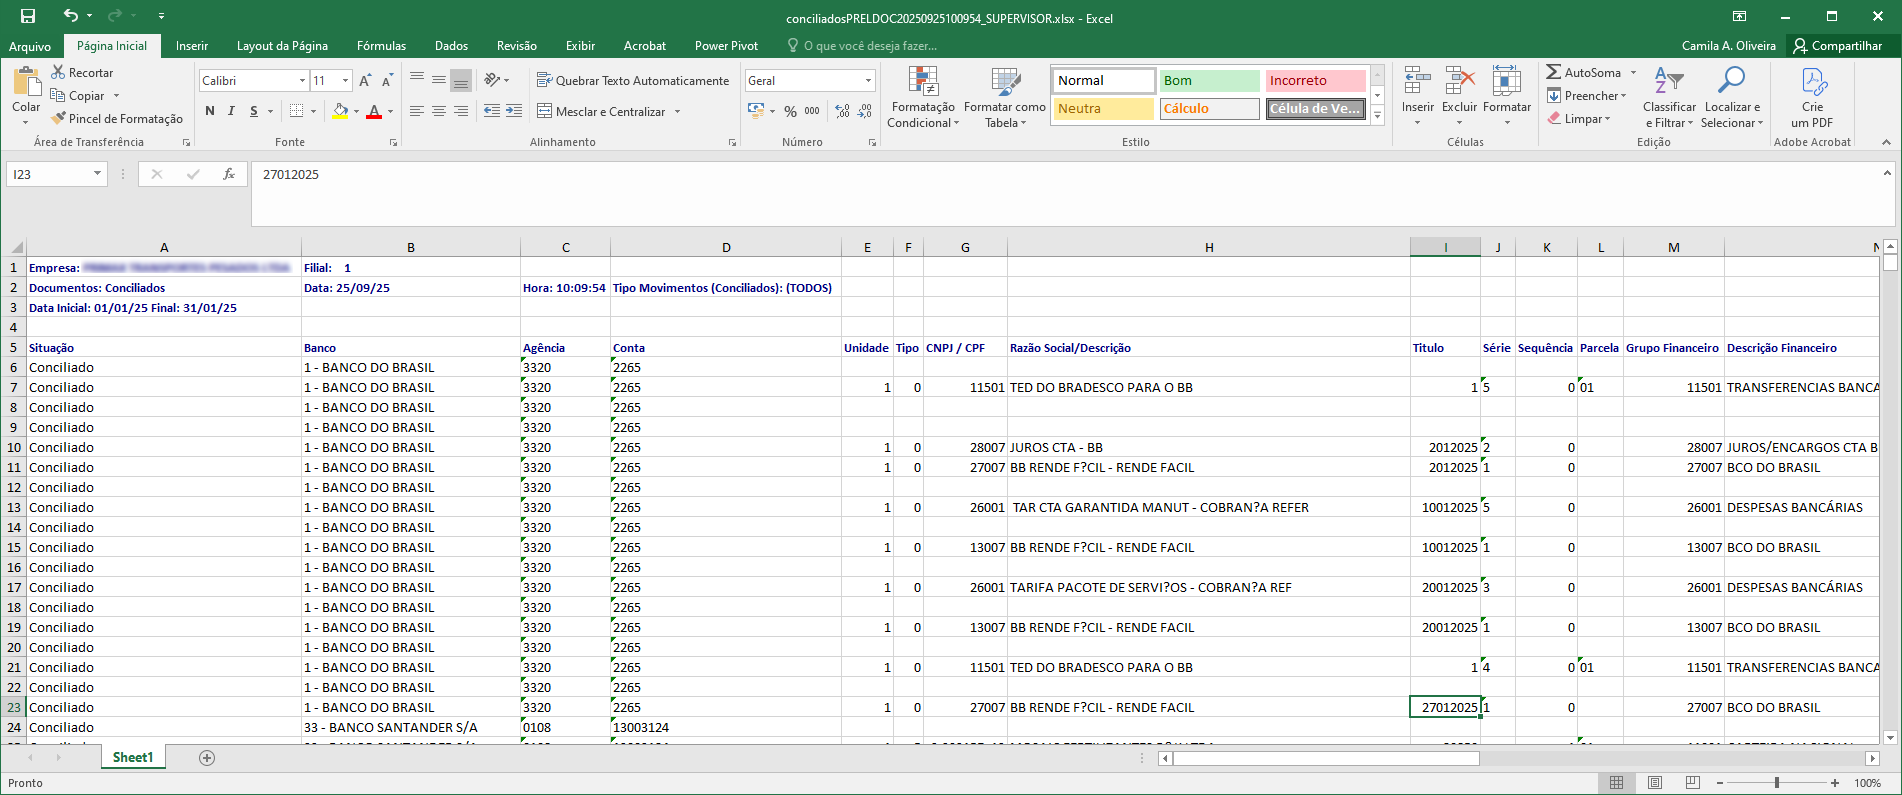This screenshot has height=795, width=1902.
Task: Open the Calibri font name dropdown
Action: [x=302, y=80]
